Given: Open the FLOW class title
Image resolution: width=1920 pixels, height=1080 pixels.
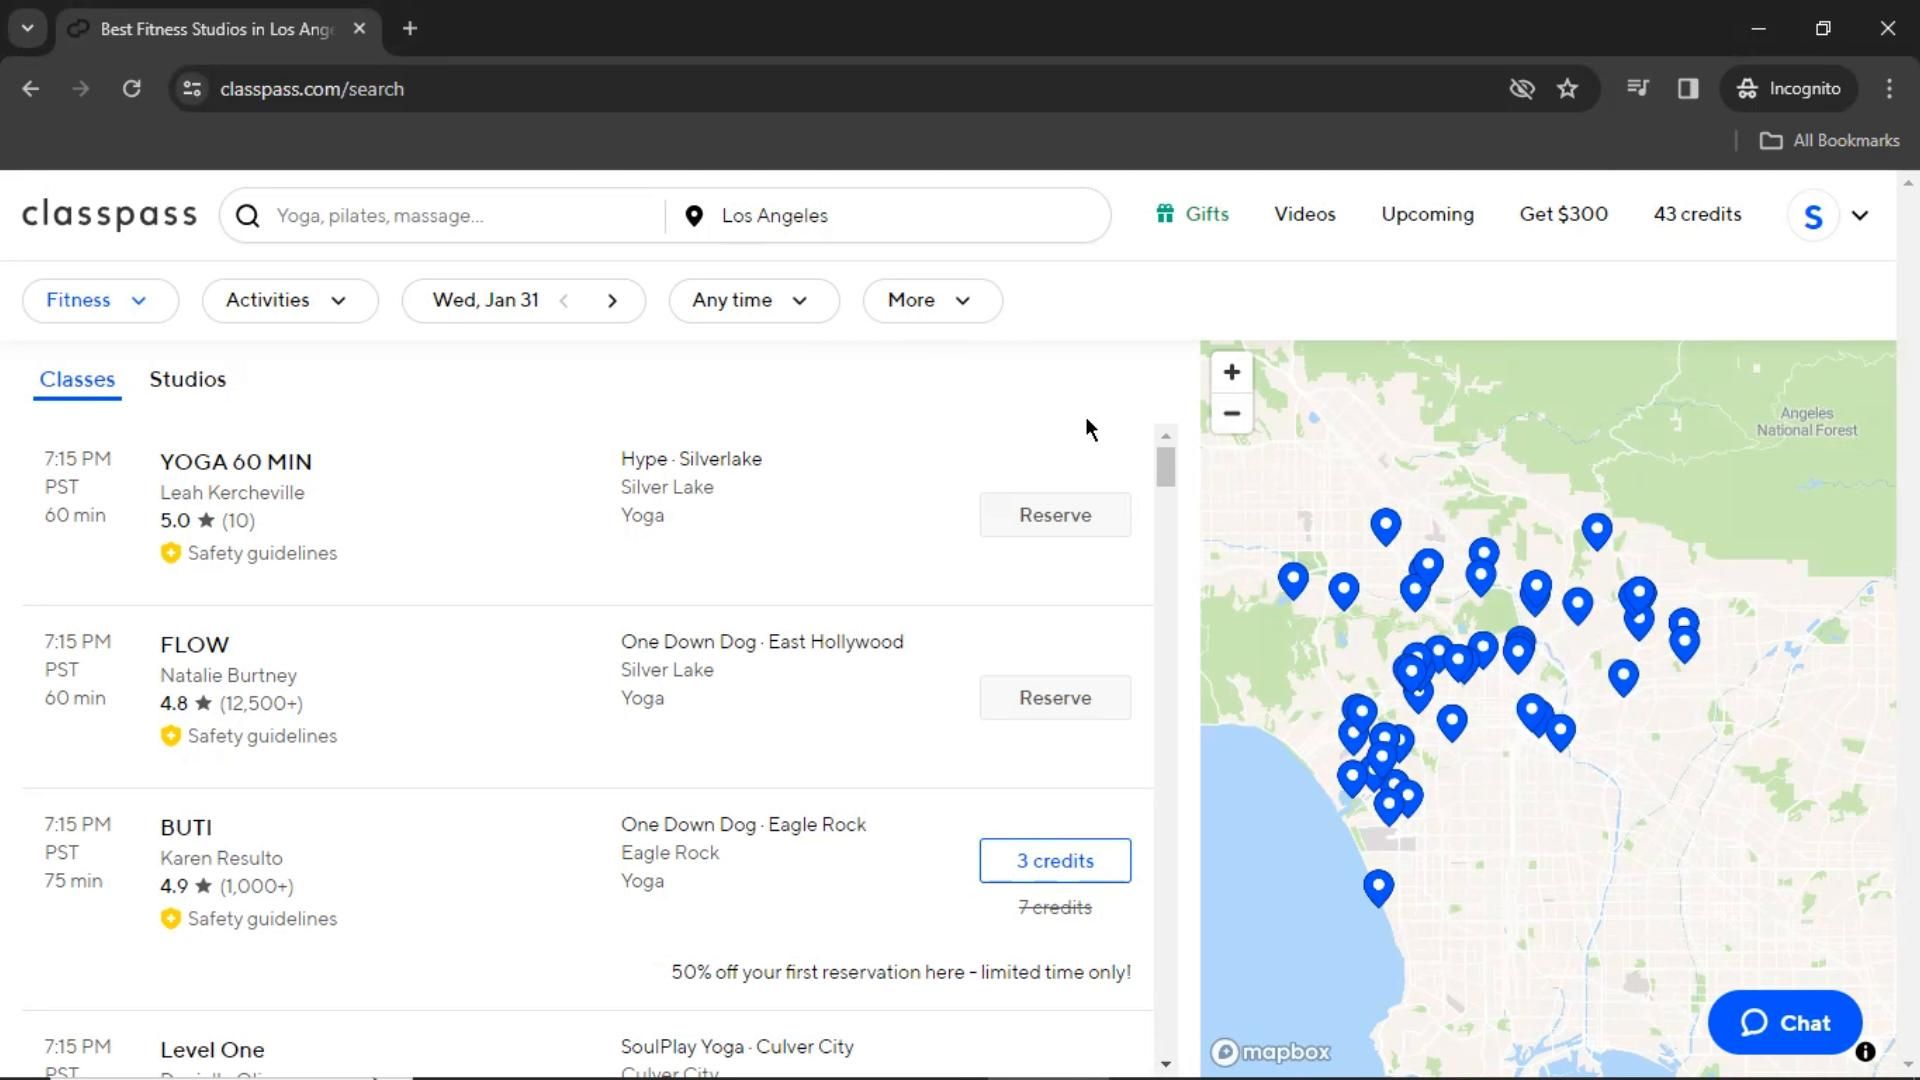Looking at the screenshot, I should (195, 645).
